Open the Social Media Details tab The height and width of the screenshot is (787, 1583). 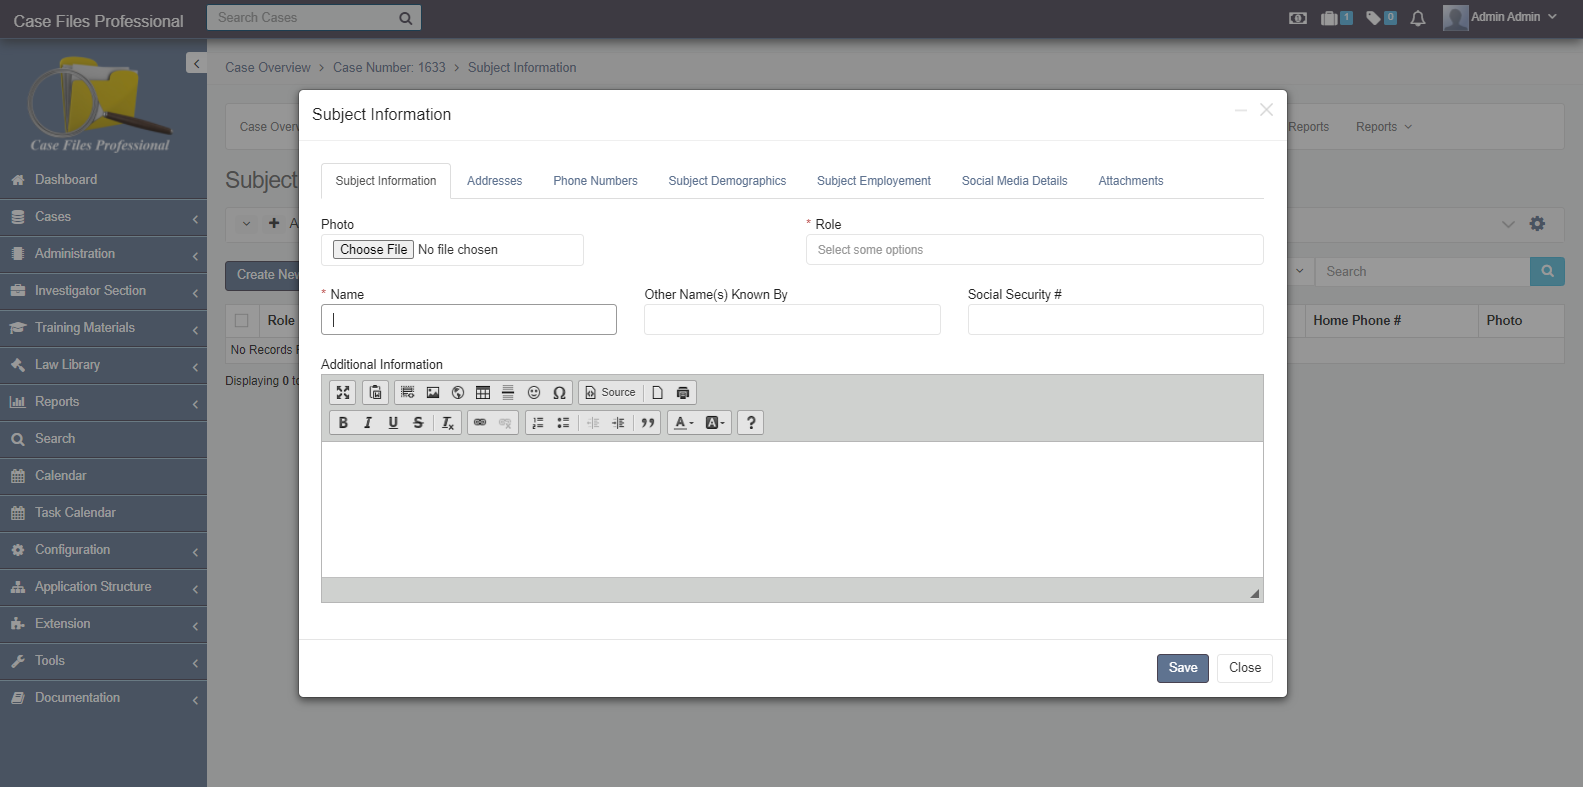tap(1014, 181)
